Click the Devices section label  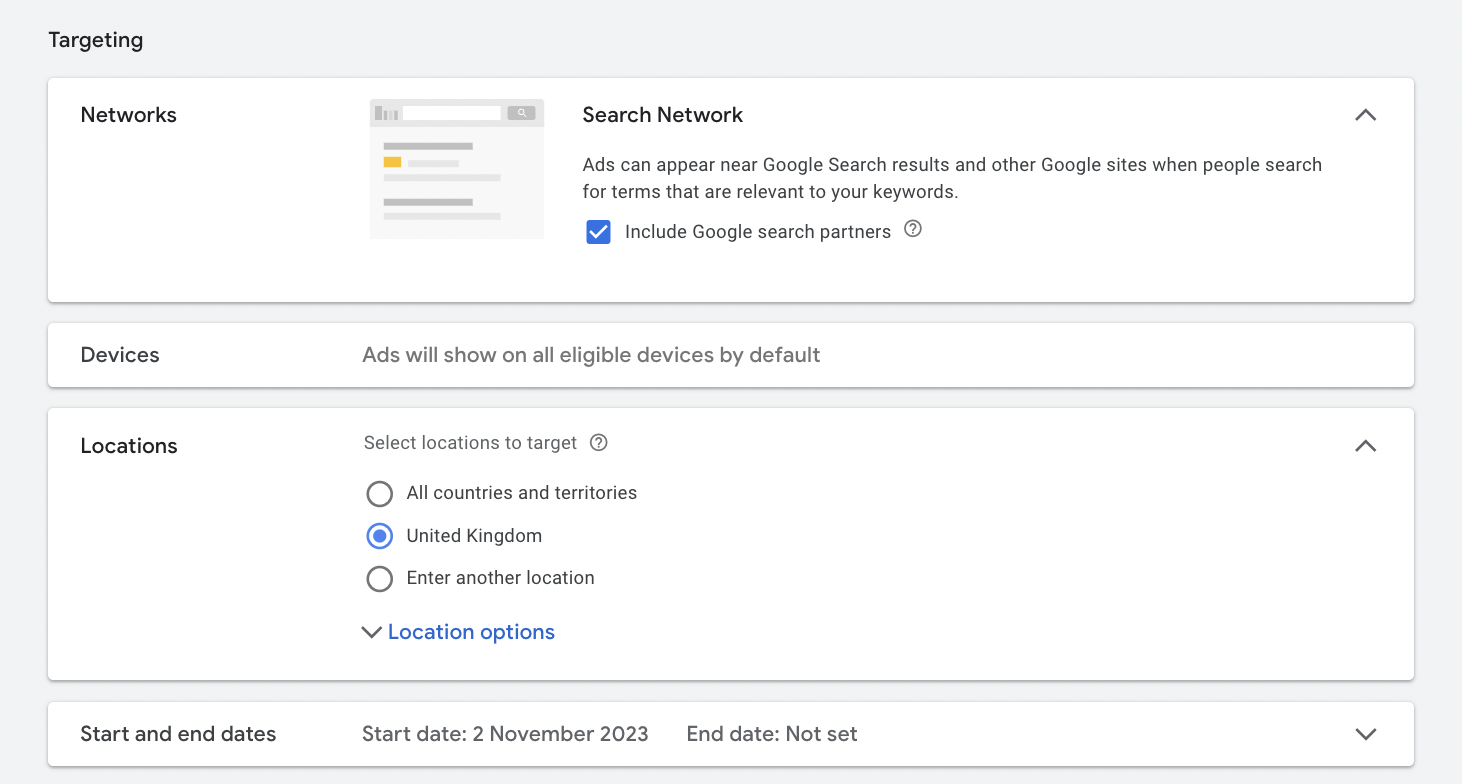click(120, 355)
